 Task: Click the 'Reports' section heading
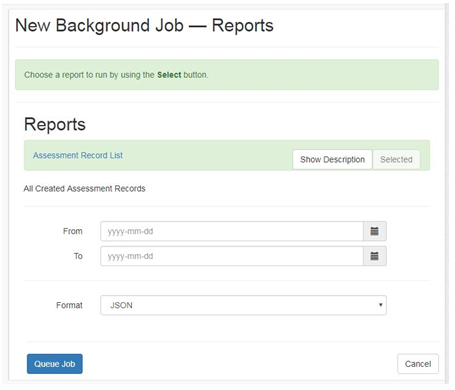pos(55,124)
